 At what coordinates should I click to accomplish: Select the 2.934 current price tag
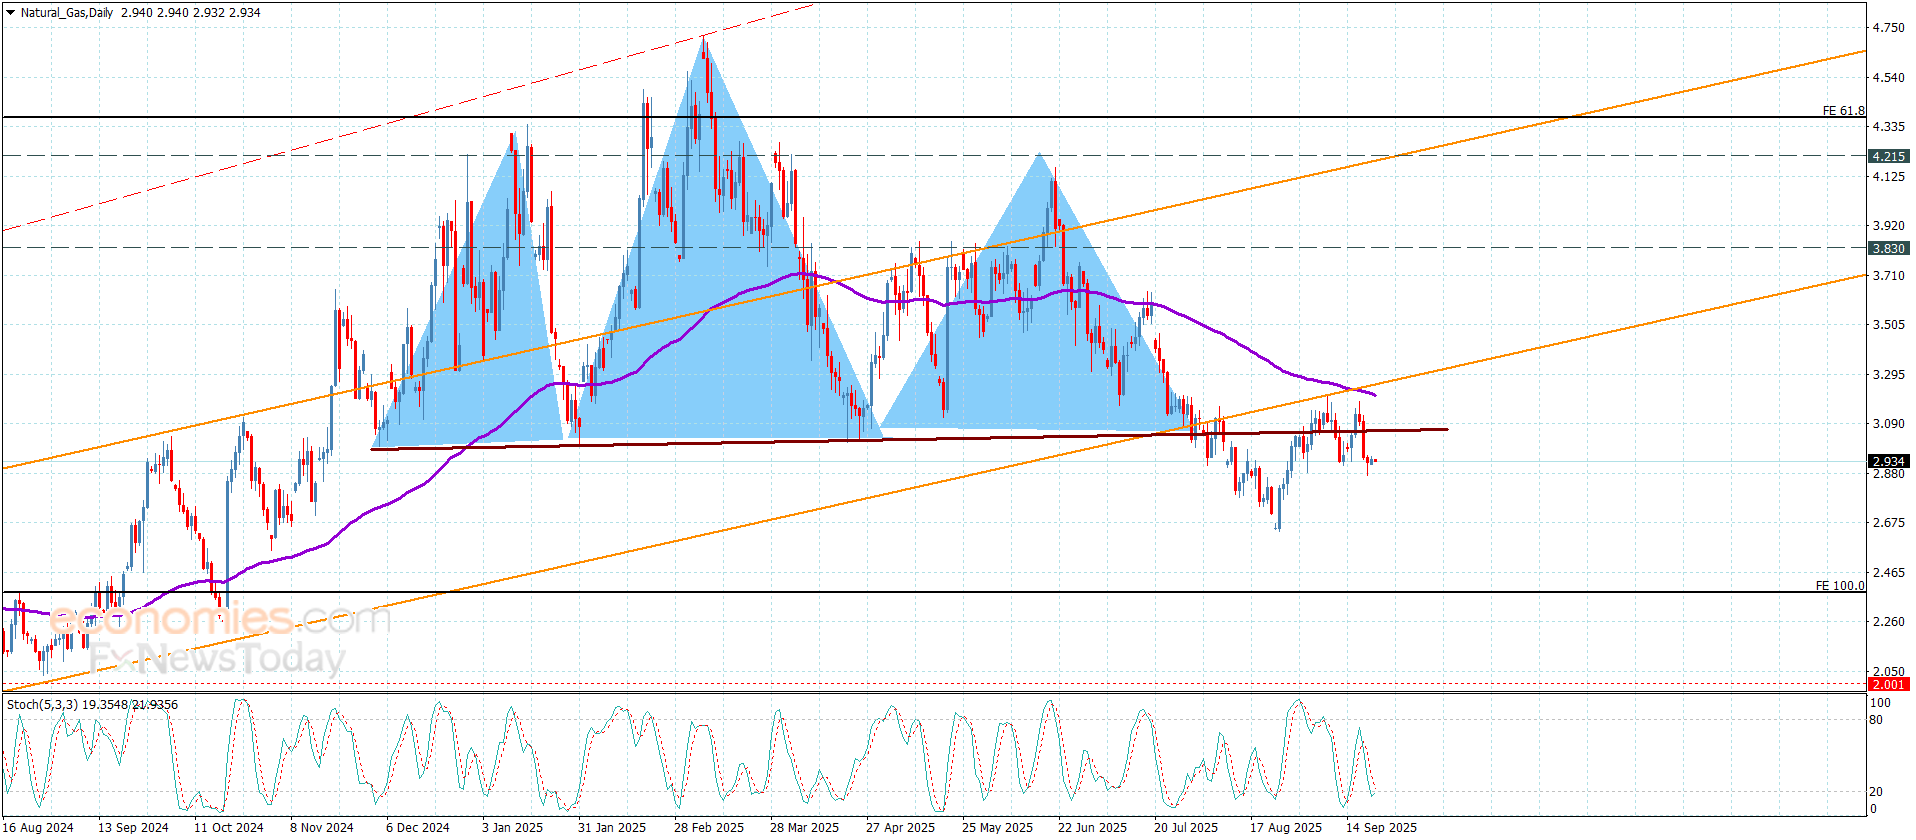[x=1888, y=461]
